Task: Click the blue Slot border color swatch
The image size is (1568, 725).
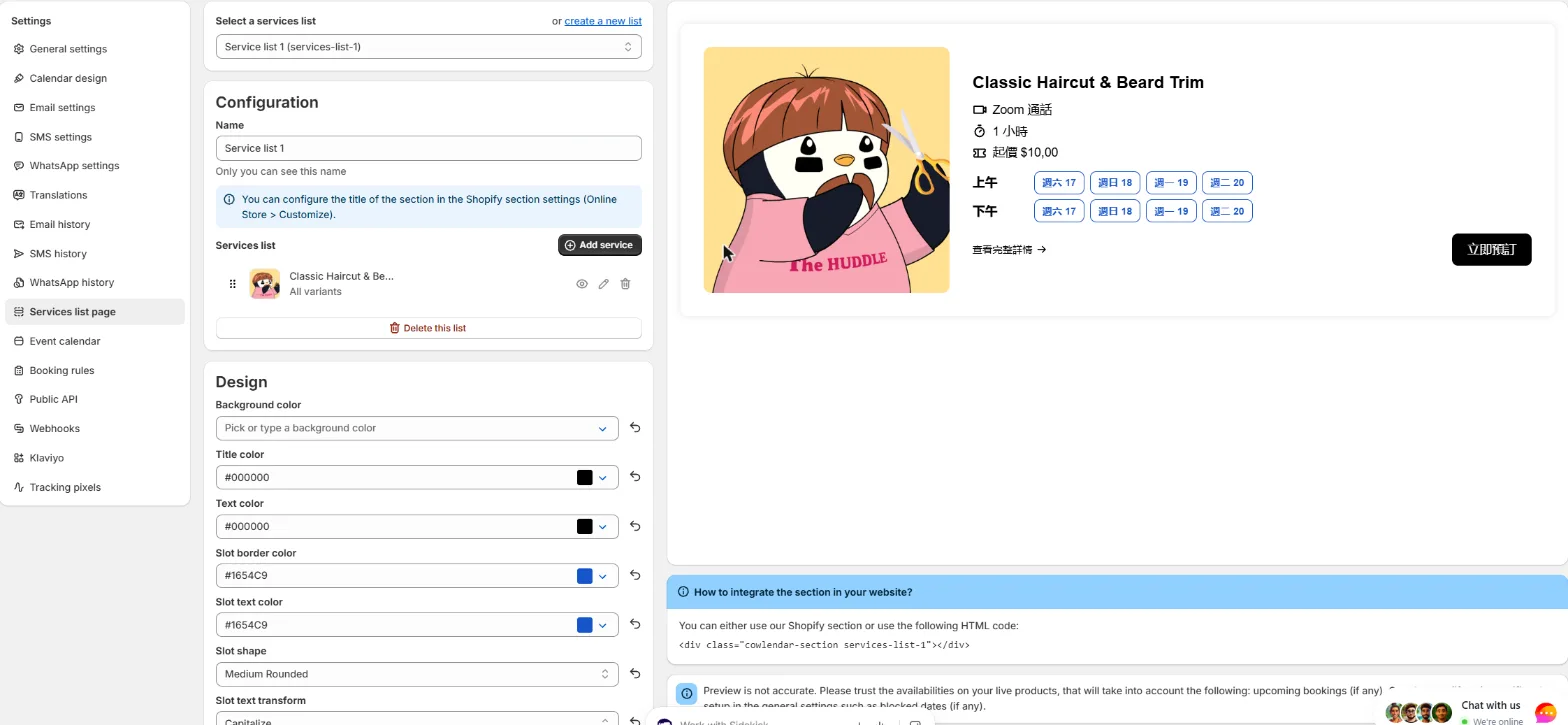Action: point(585,576)
